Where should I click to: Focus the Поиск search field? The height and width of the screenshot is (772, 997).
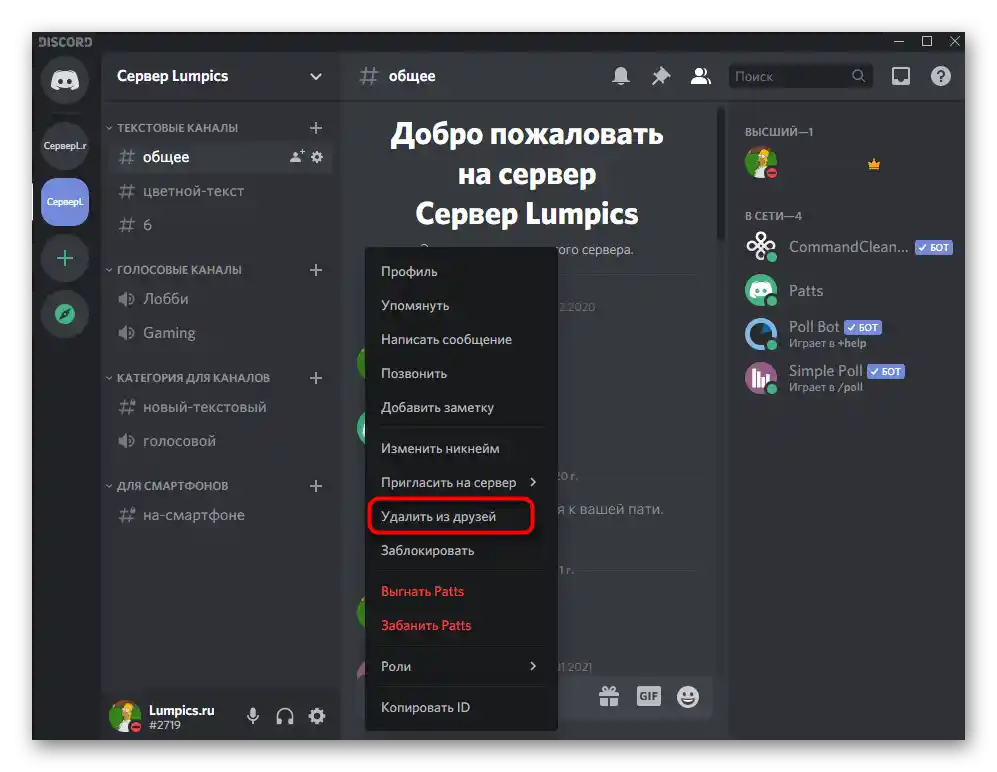(x=801, y=76)
